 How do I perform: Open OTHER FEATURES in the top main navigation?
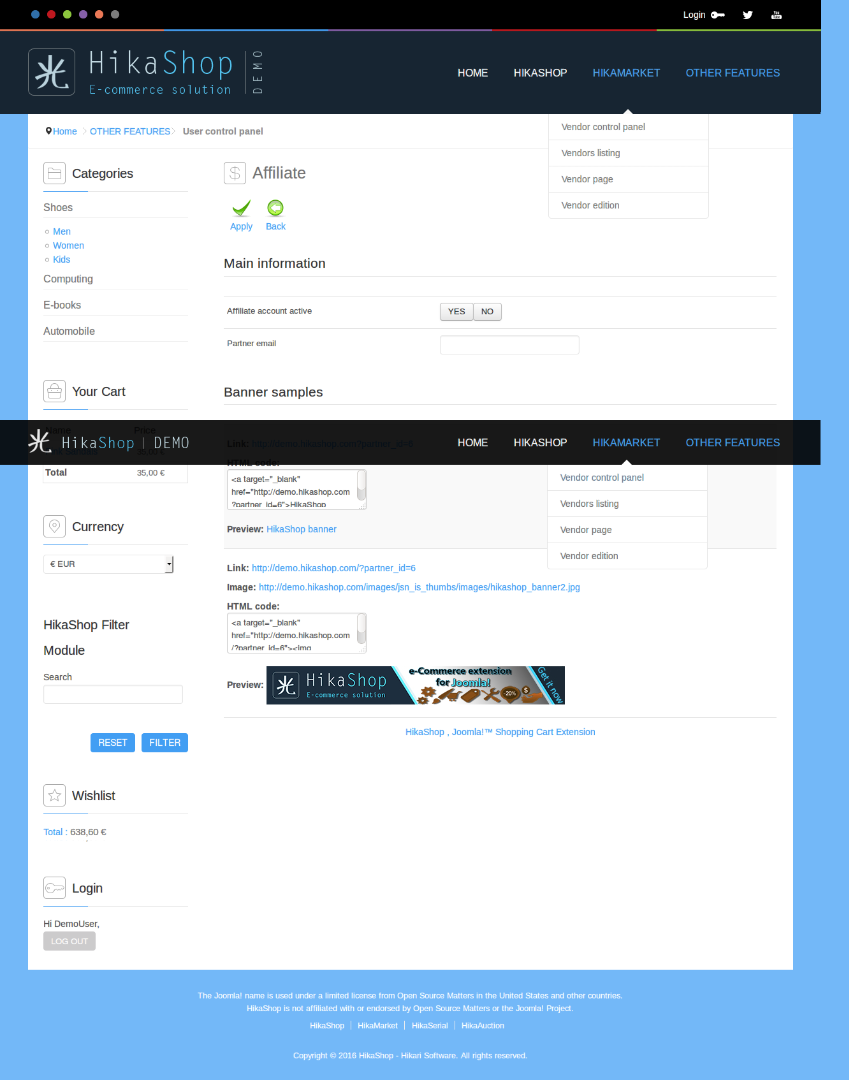[x=733, y=73]
